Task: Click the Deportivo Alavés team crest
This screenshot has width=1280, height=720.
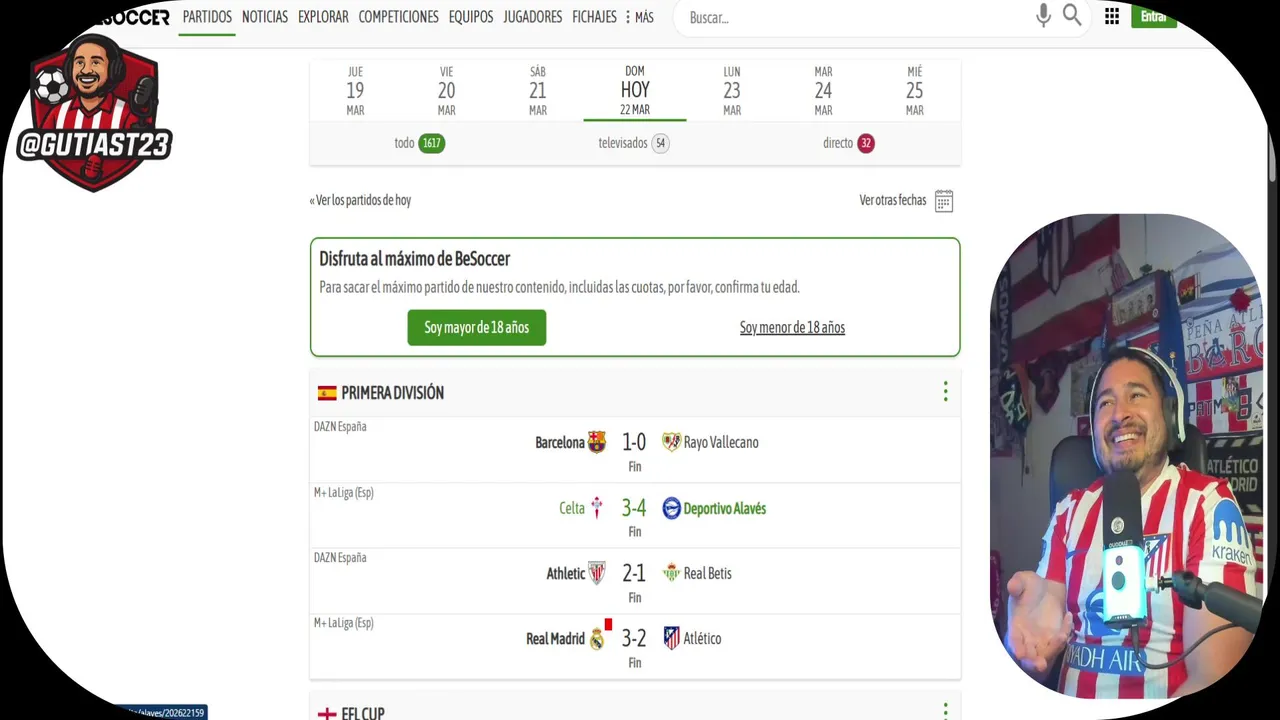Action: (x=672, y=508)
